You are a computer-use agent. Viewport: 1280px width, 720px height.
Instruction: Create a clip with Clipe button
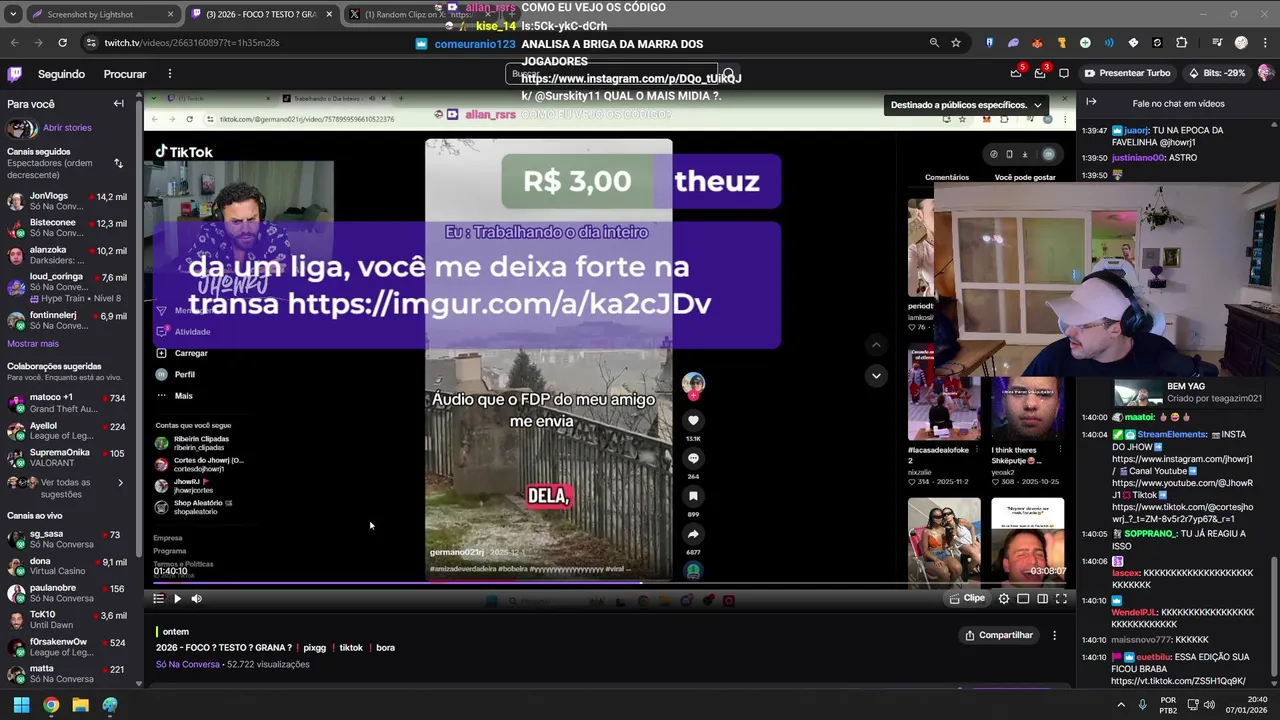[x=967, y=599]
